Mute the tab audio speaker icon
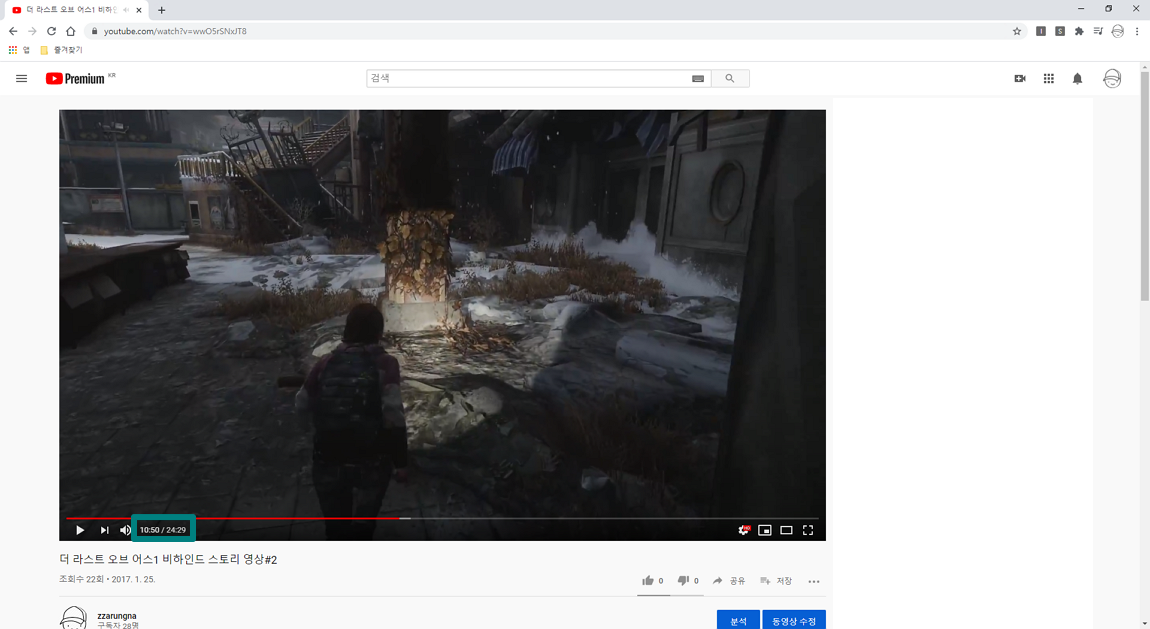The height and width of the screenshot is (629, 1150). tap(126, 10)
